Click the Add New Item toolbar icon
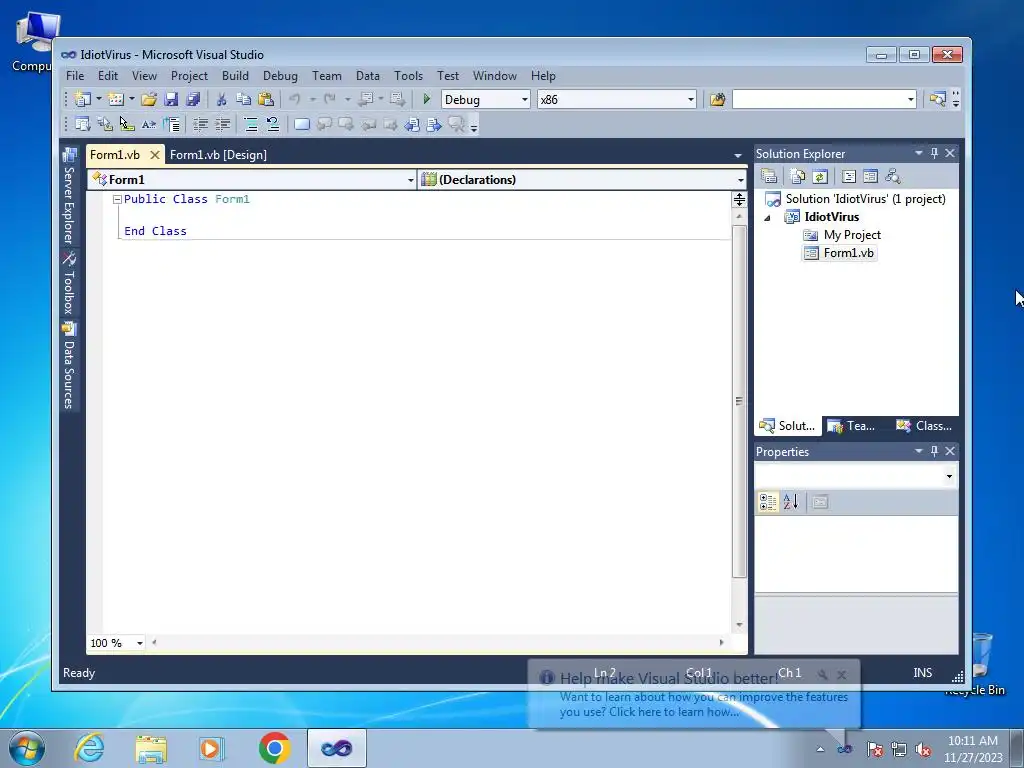 [116, 99]
